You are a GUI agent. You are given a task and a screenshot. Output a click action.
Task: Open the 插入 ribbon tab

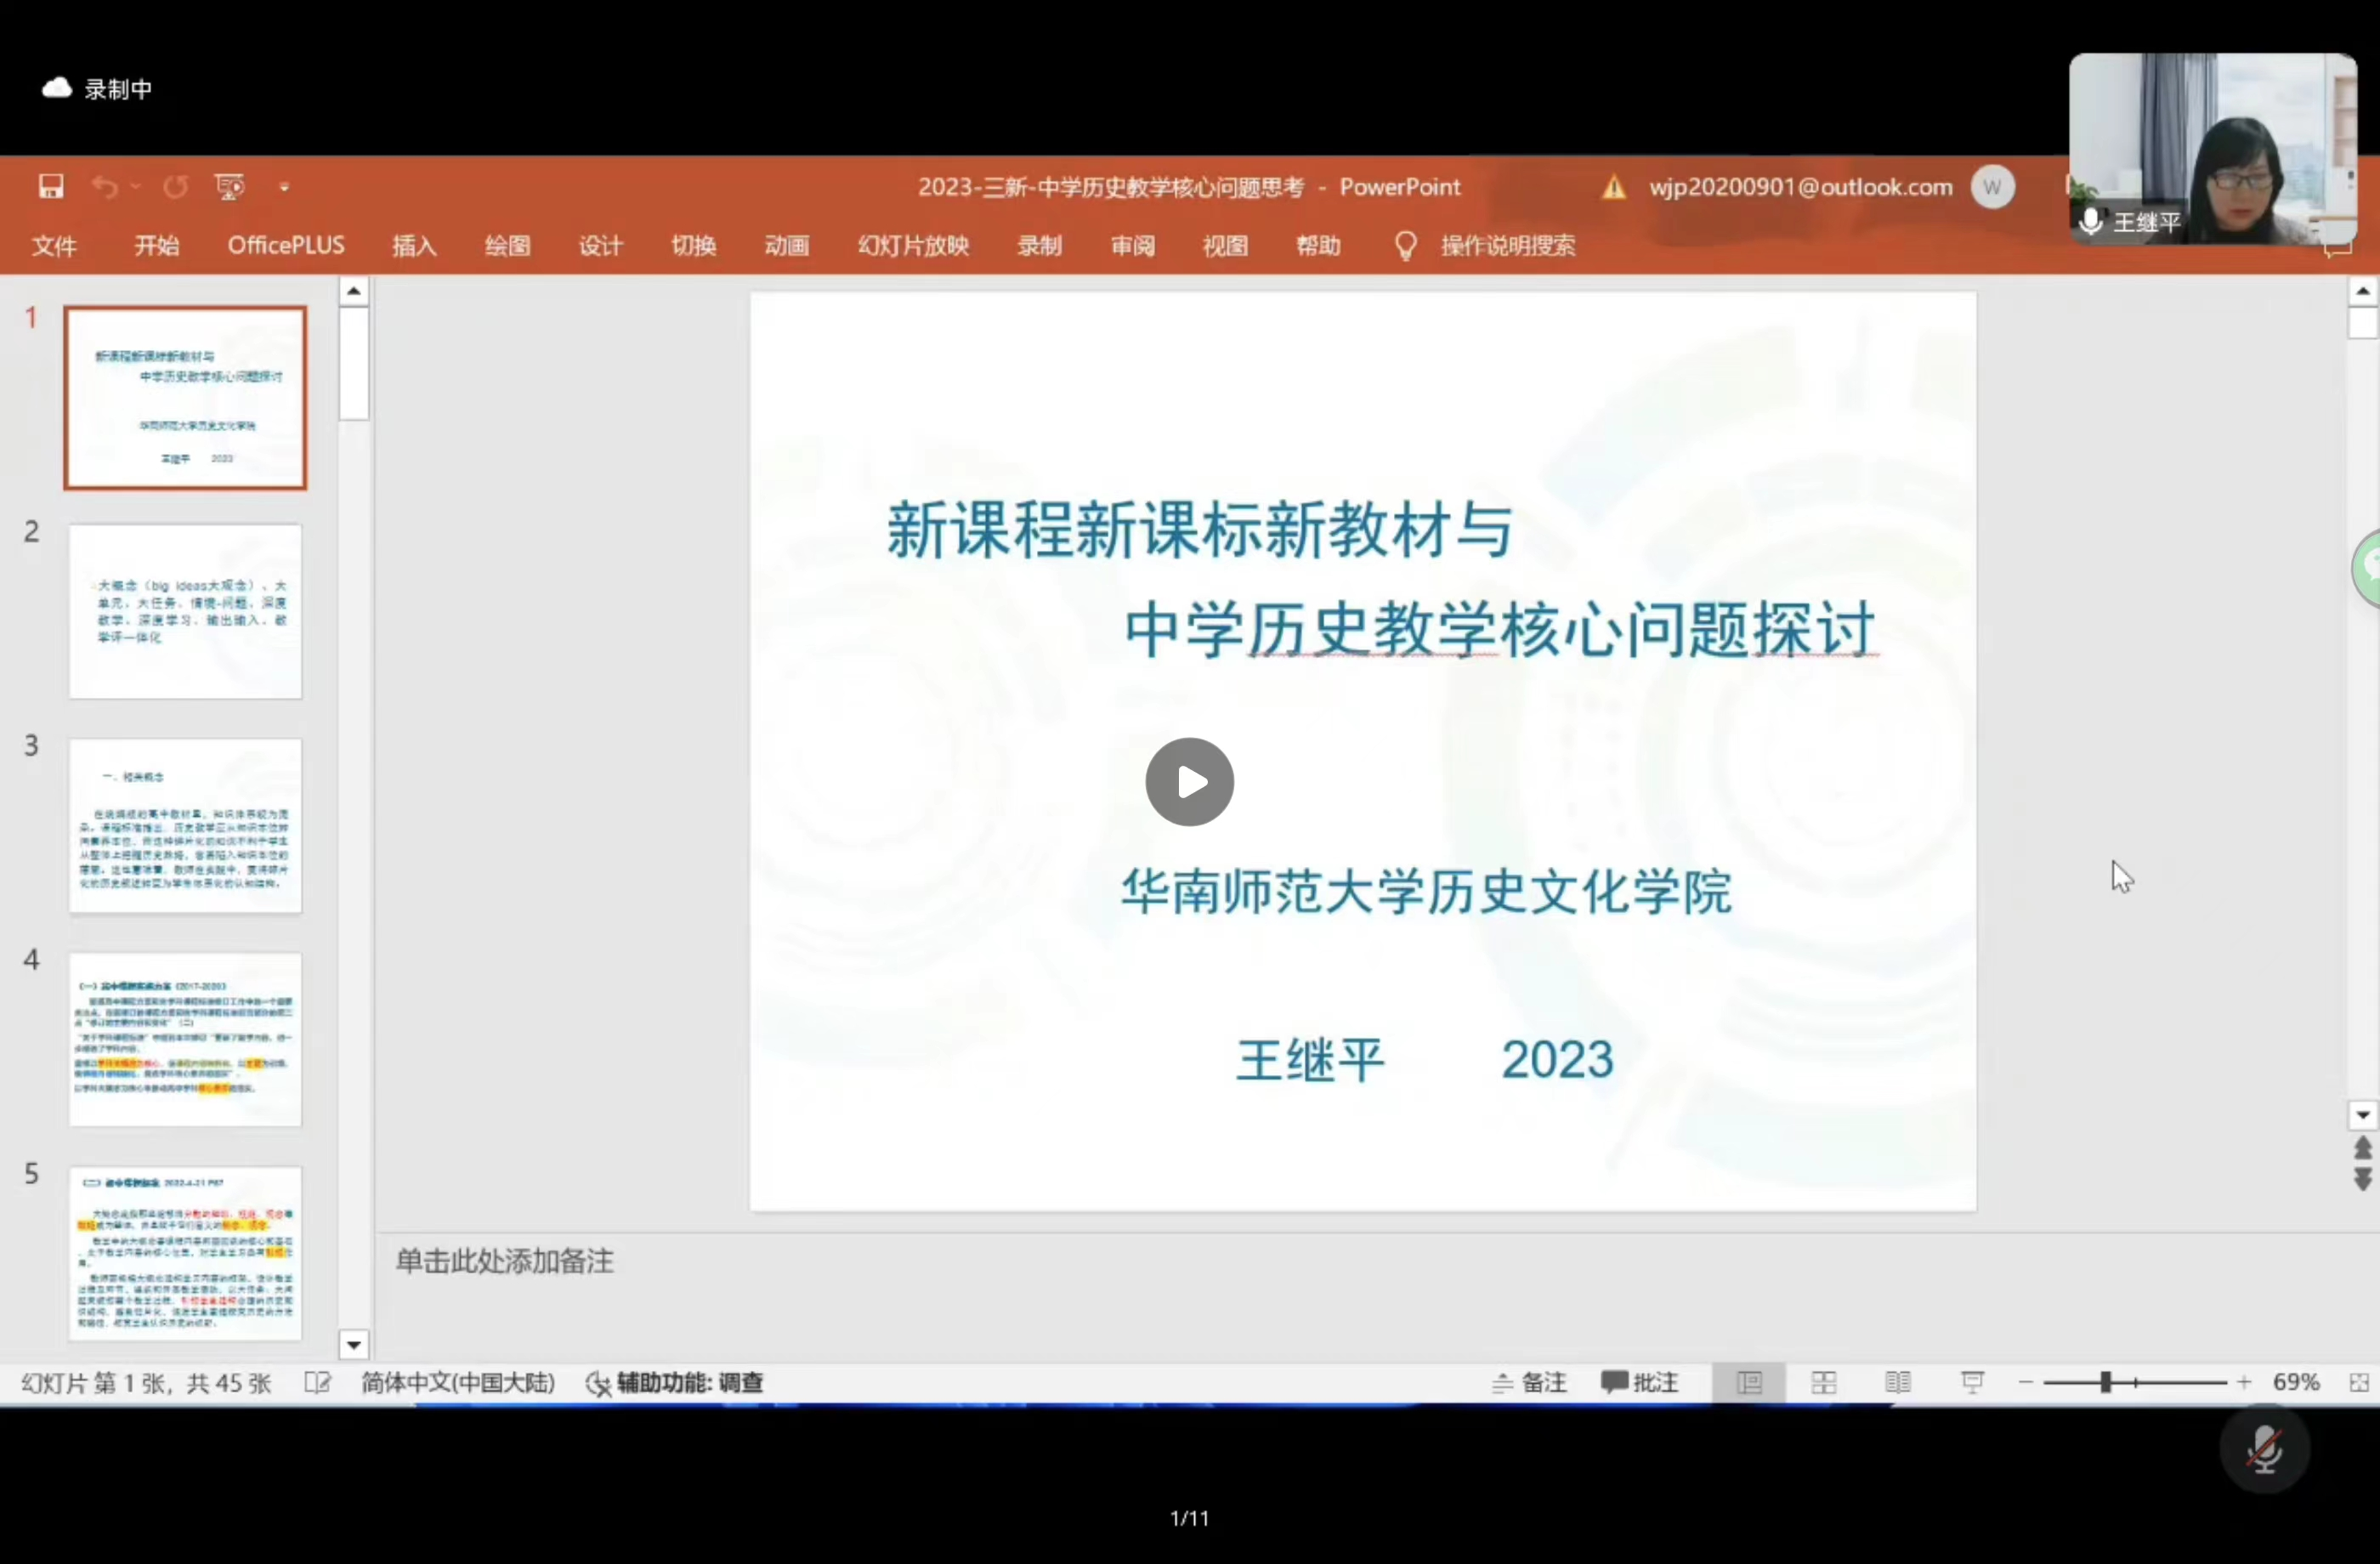pyautogui.click(x=414, y=245)
